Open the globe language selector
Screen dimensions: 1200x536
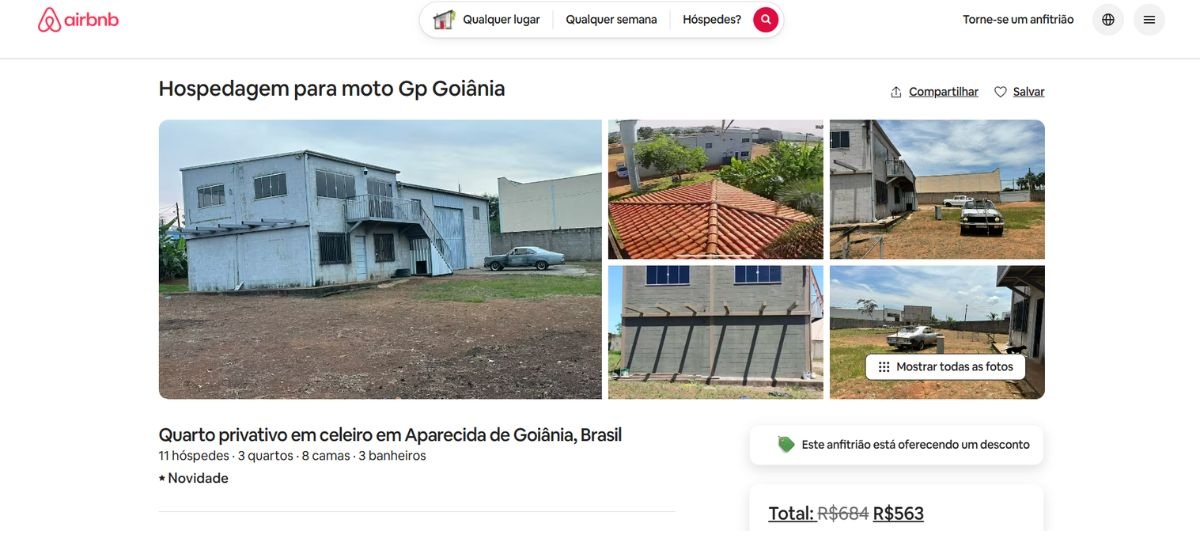click(x=1108, y=19)
